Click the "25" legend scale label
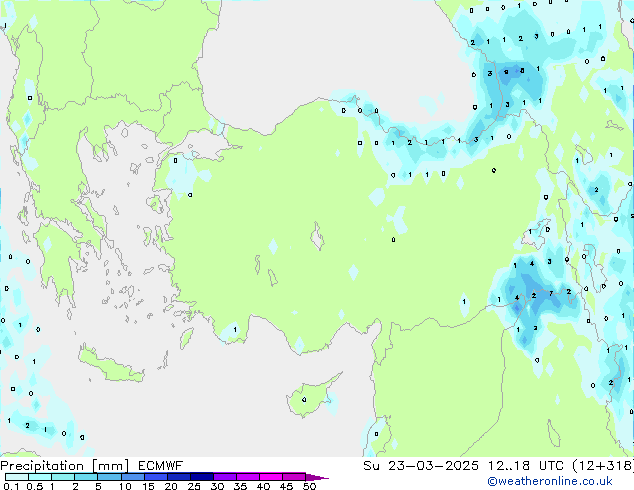 coord(194,486)
